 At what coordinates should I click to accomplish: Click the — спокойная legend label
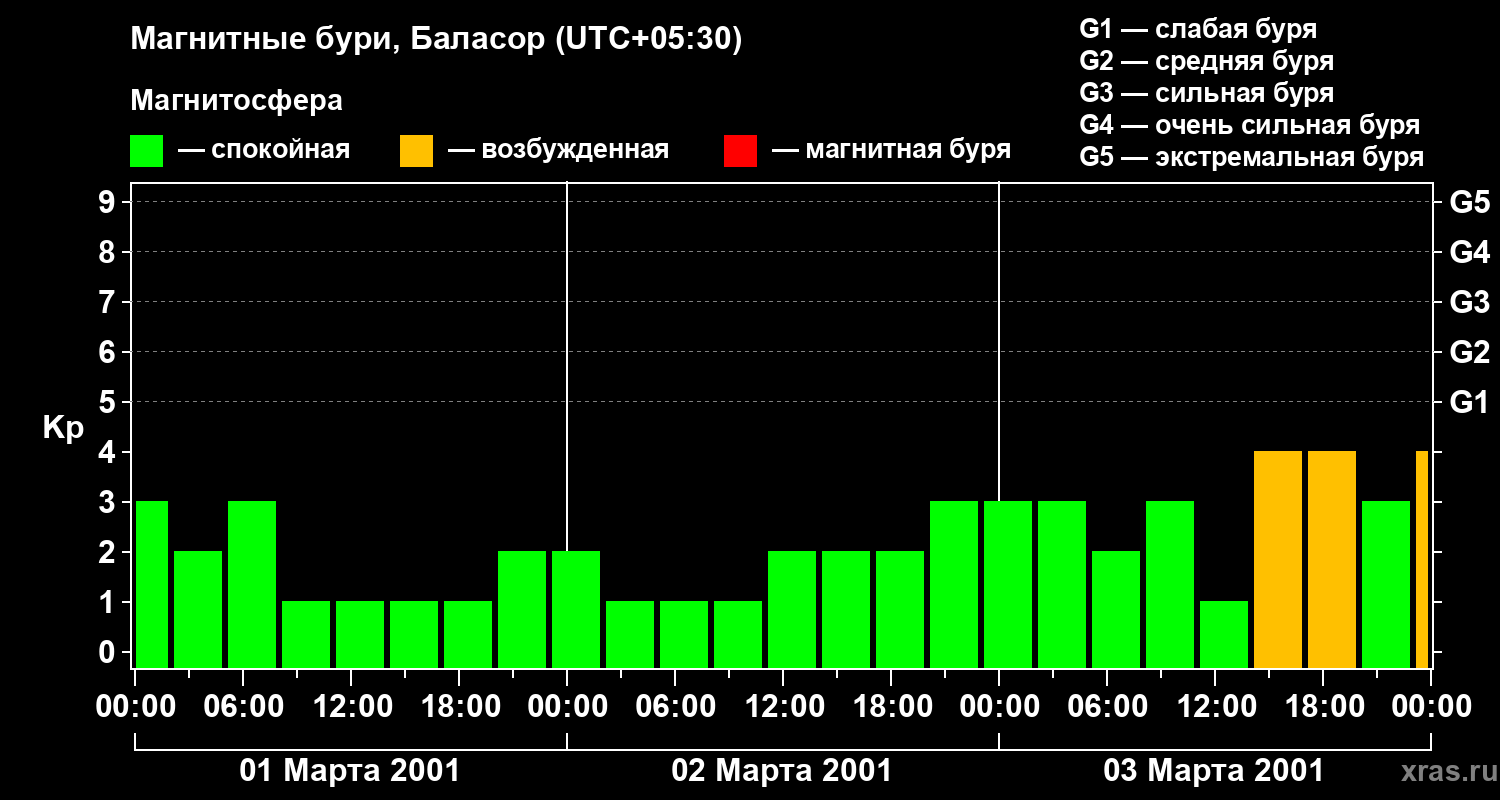point(263,150)
